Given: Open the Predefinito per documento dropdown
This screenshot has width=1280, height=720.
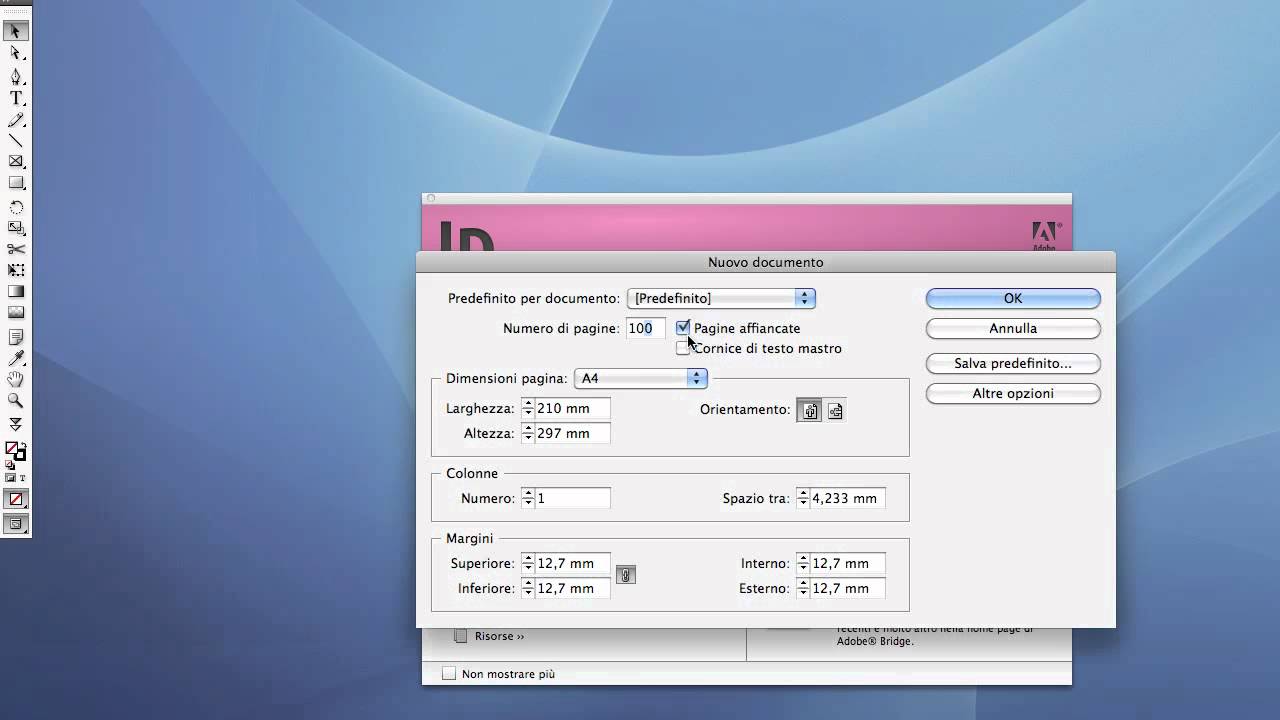Looking at the screenshot, I should point(721,298).
